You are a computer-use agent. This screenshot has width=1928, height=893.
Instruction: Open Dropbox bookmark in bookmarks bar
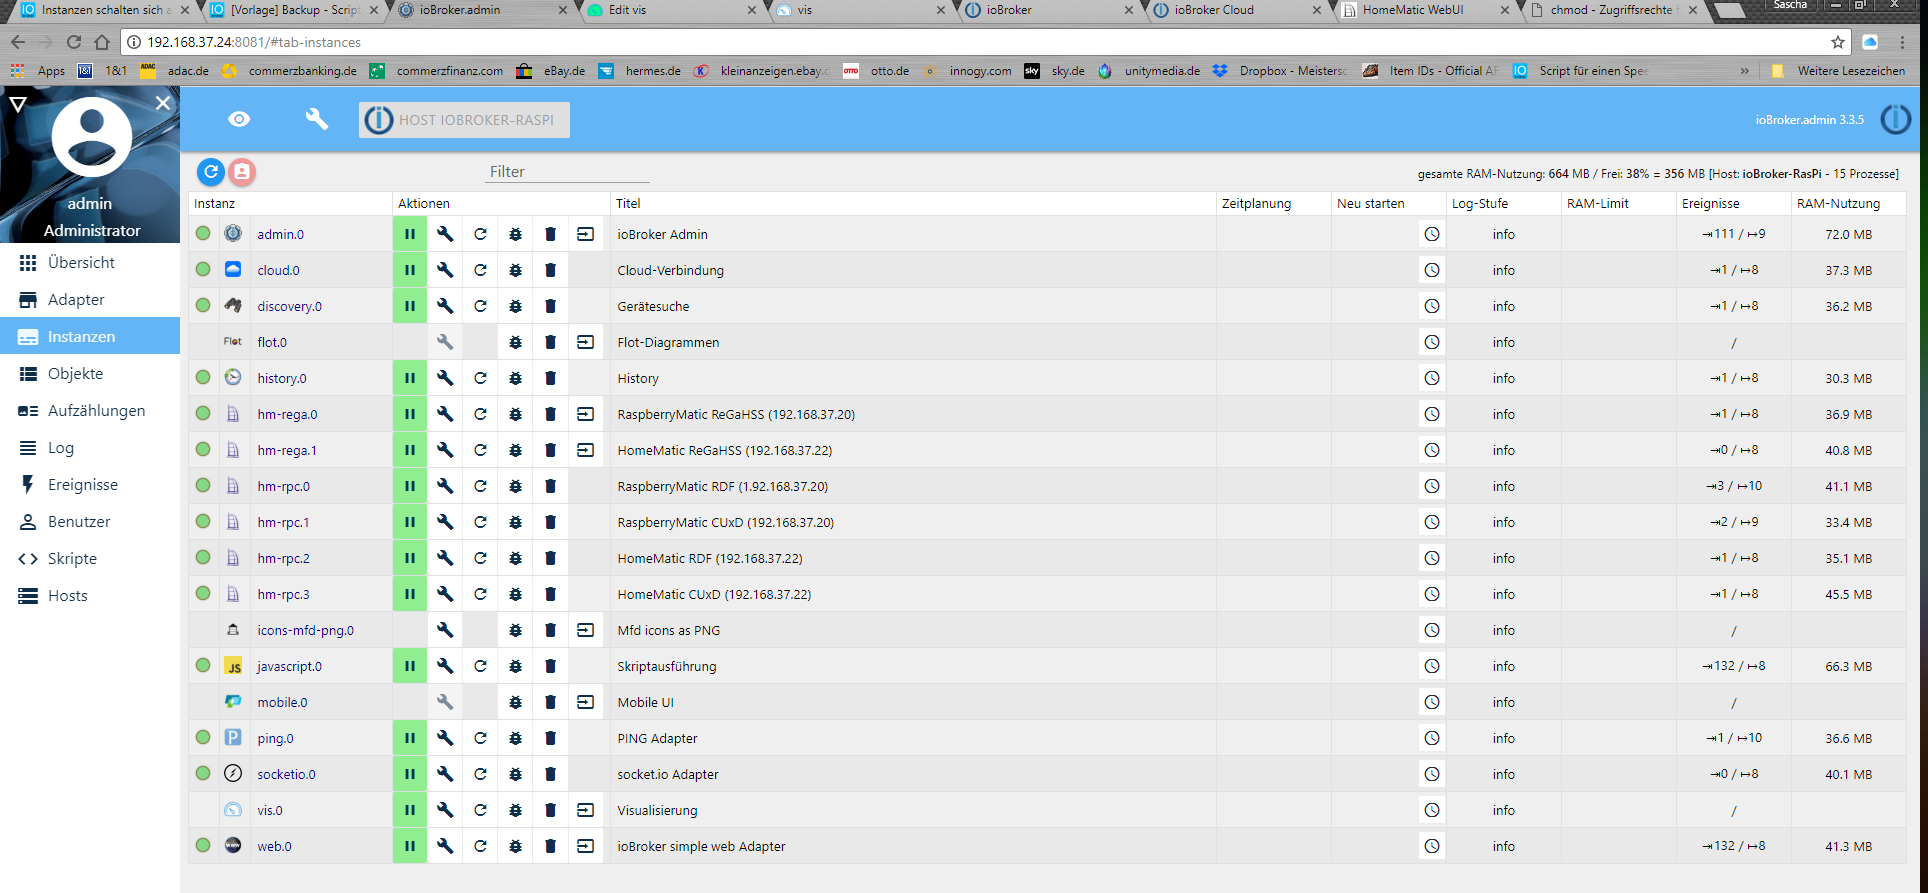pos(1281,71)
